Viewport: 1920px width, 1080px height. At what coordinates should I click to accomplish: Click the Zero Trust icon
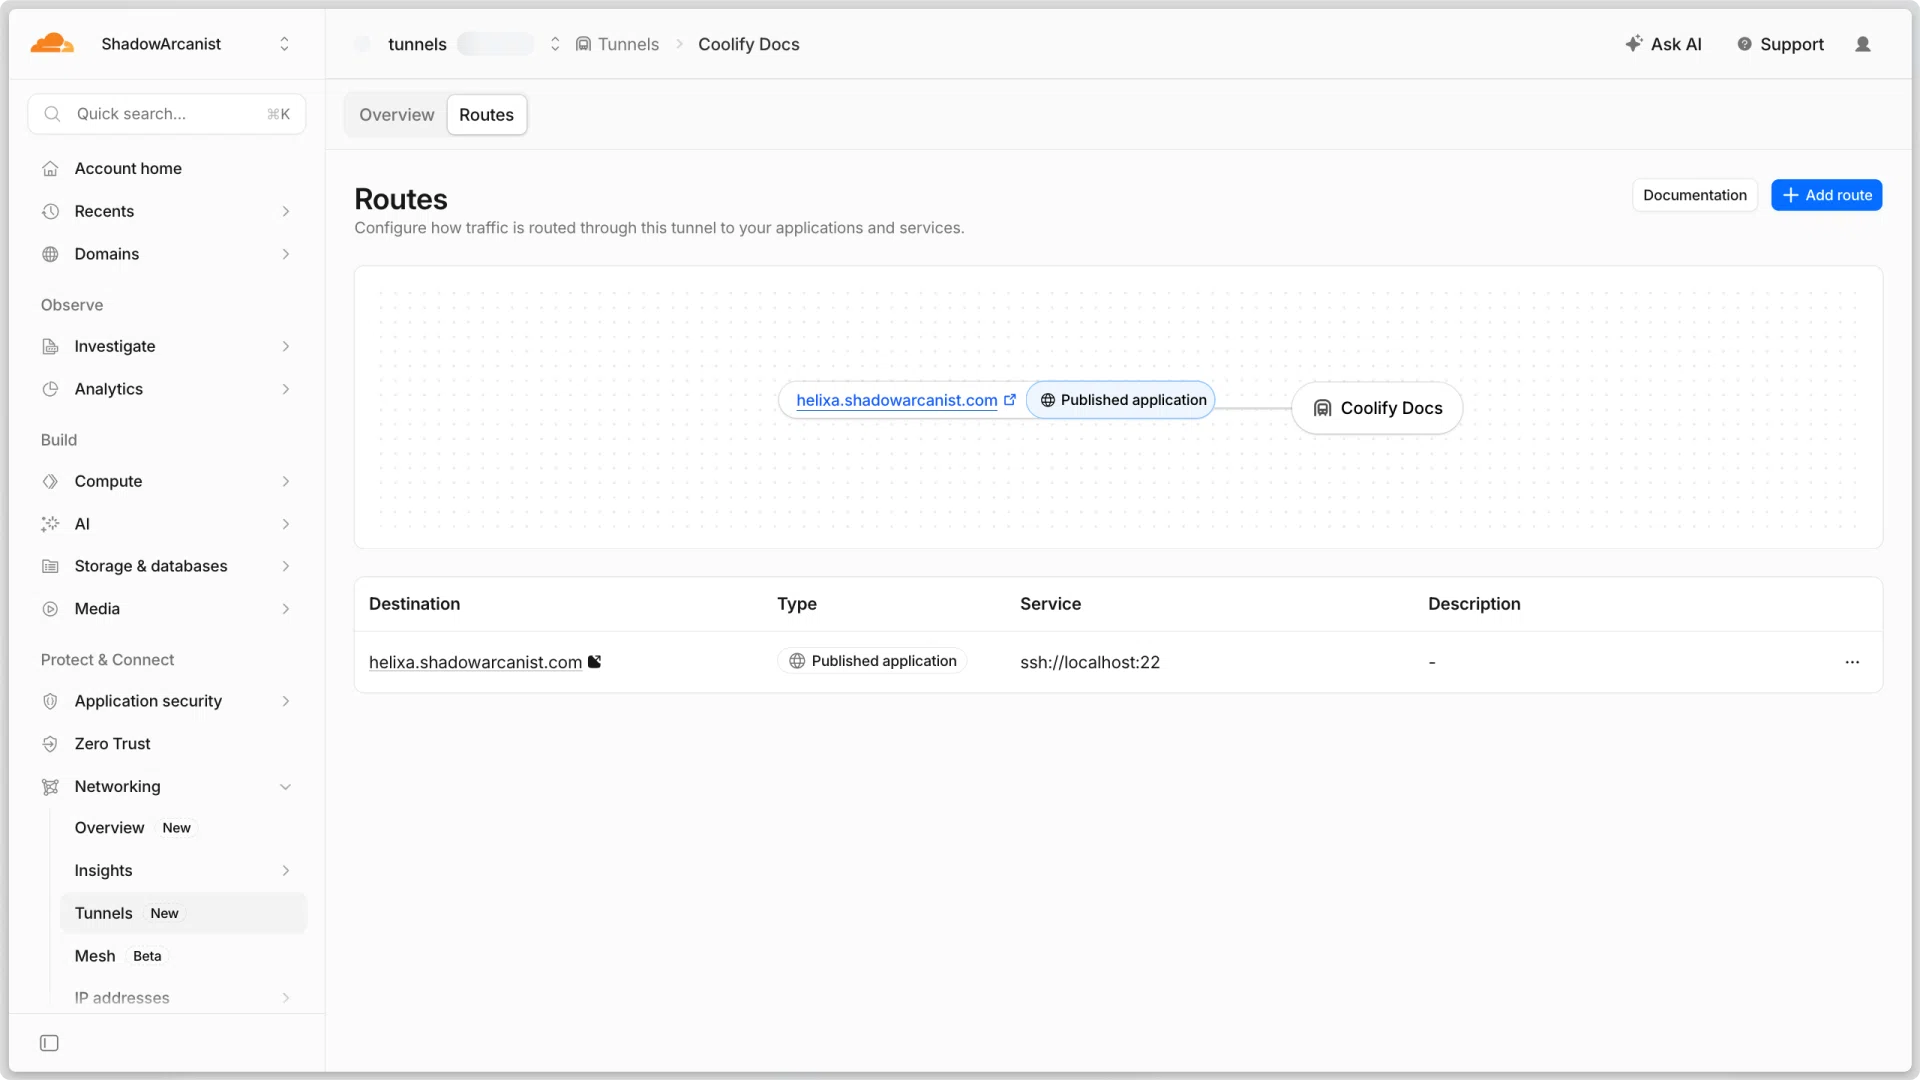(x=50, y=744)
